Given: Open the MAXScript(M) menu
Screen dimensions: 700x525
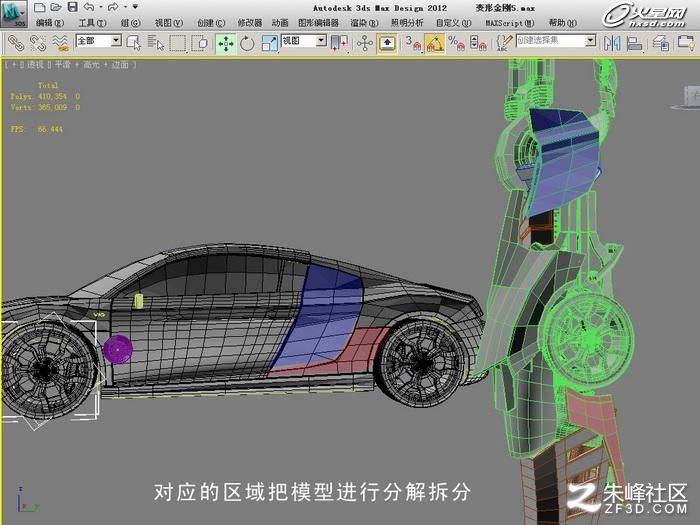Looking at the screenshot, I should (x=510, y=23).
